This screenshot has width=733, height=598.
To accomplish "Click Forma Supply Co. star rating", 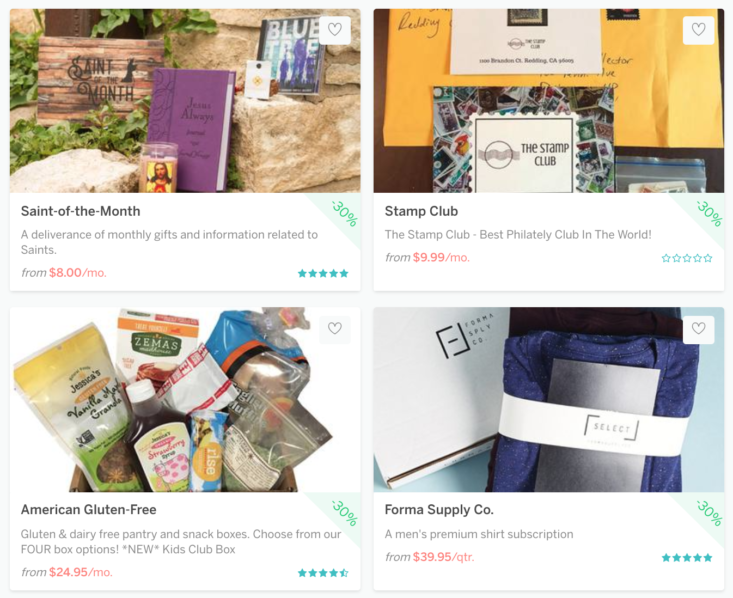I will point(687,557).
